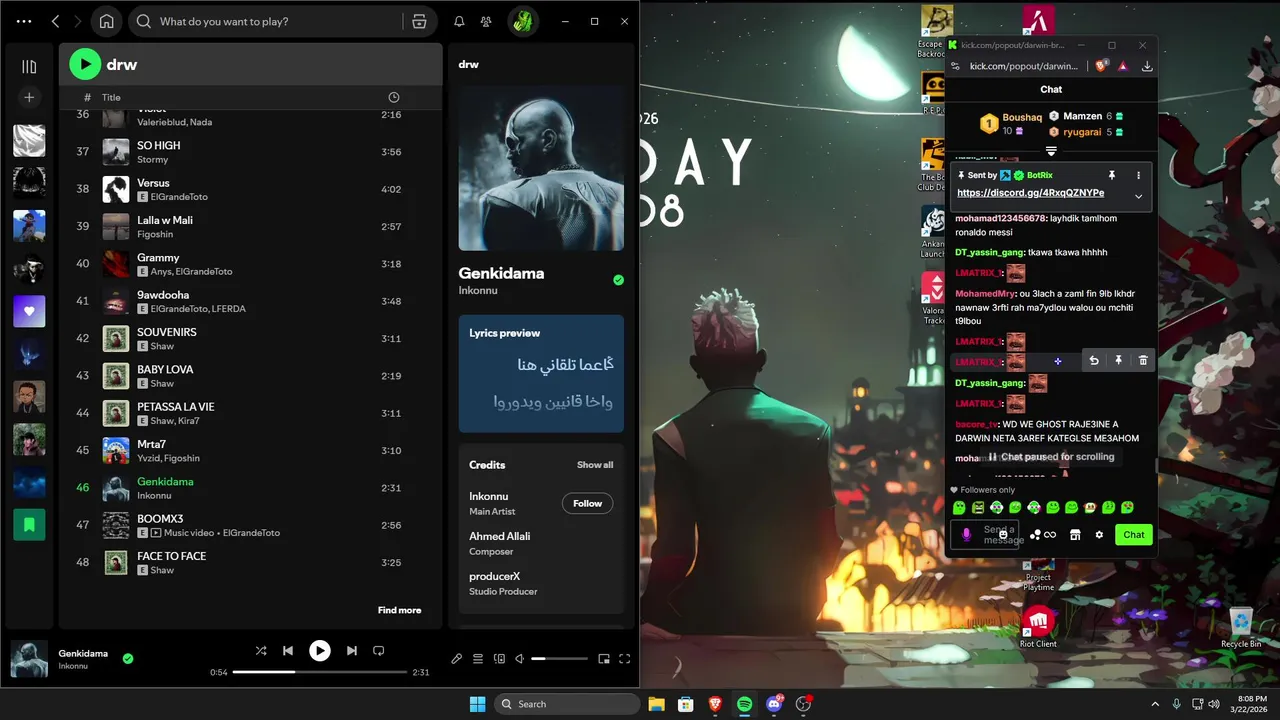Delete the hovered LMATRIX chat message
This screenshot has width=1280, height=720.
click(x=1143, y=361)
